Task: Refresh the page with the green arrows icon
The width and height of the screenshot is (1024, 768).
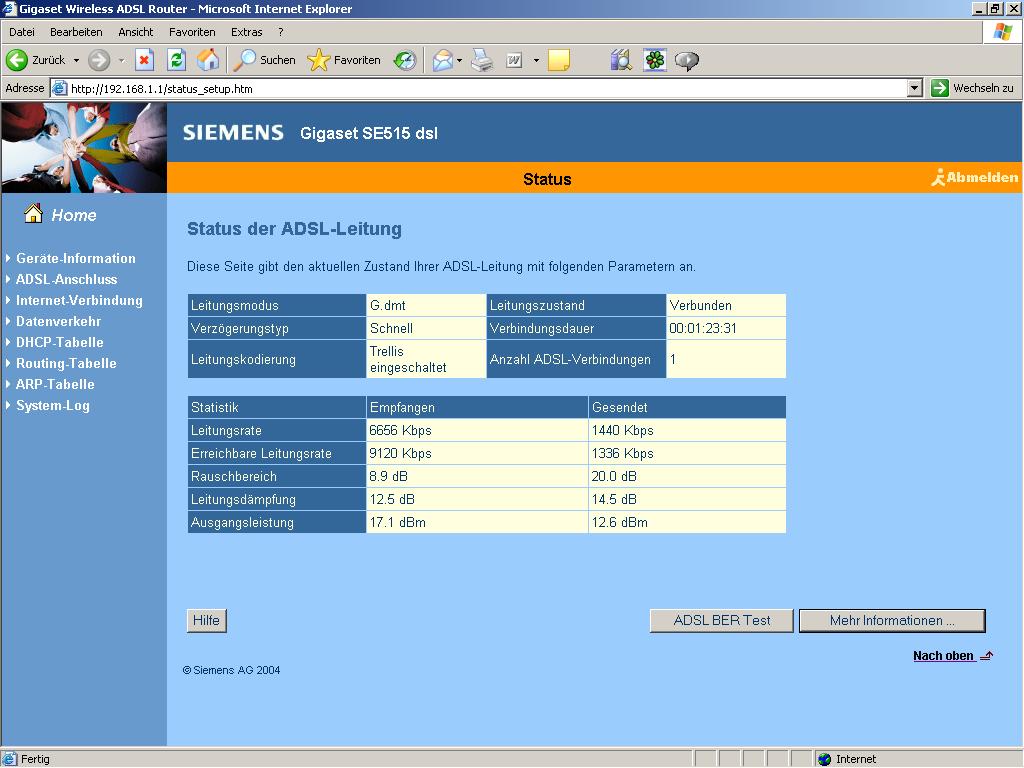Action: coord(176,60)
